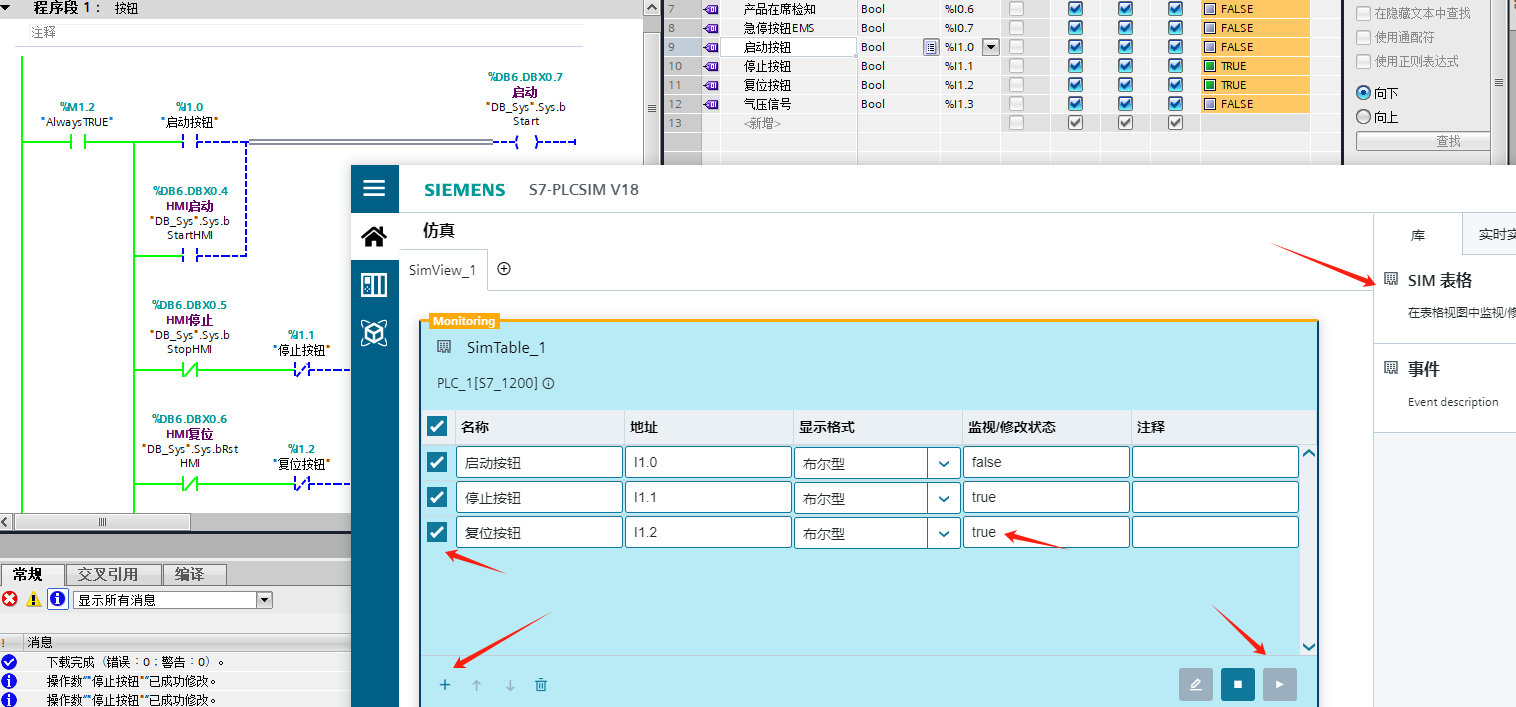Open display format dropdown for 复位按钮
This screenshot has height=707, width=1516.
point(943,533)
